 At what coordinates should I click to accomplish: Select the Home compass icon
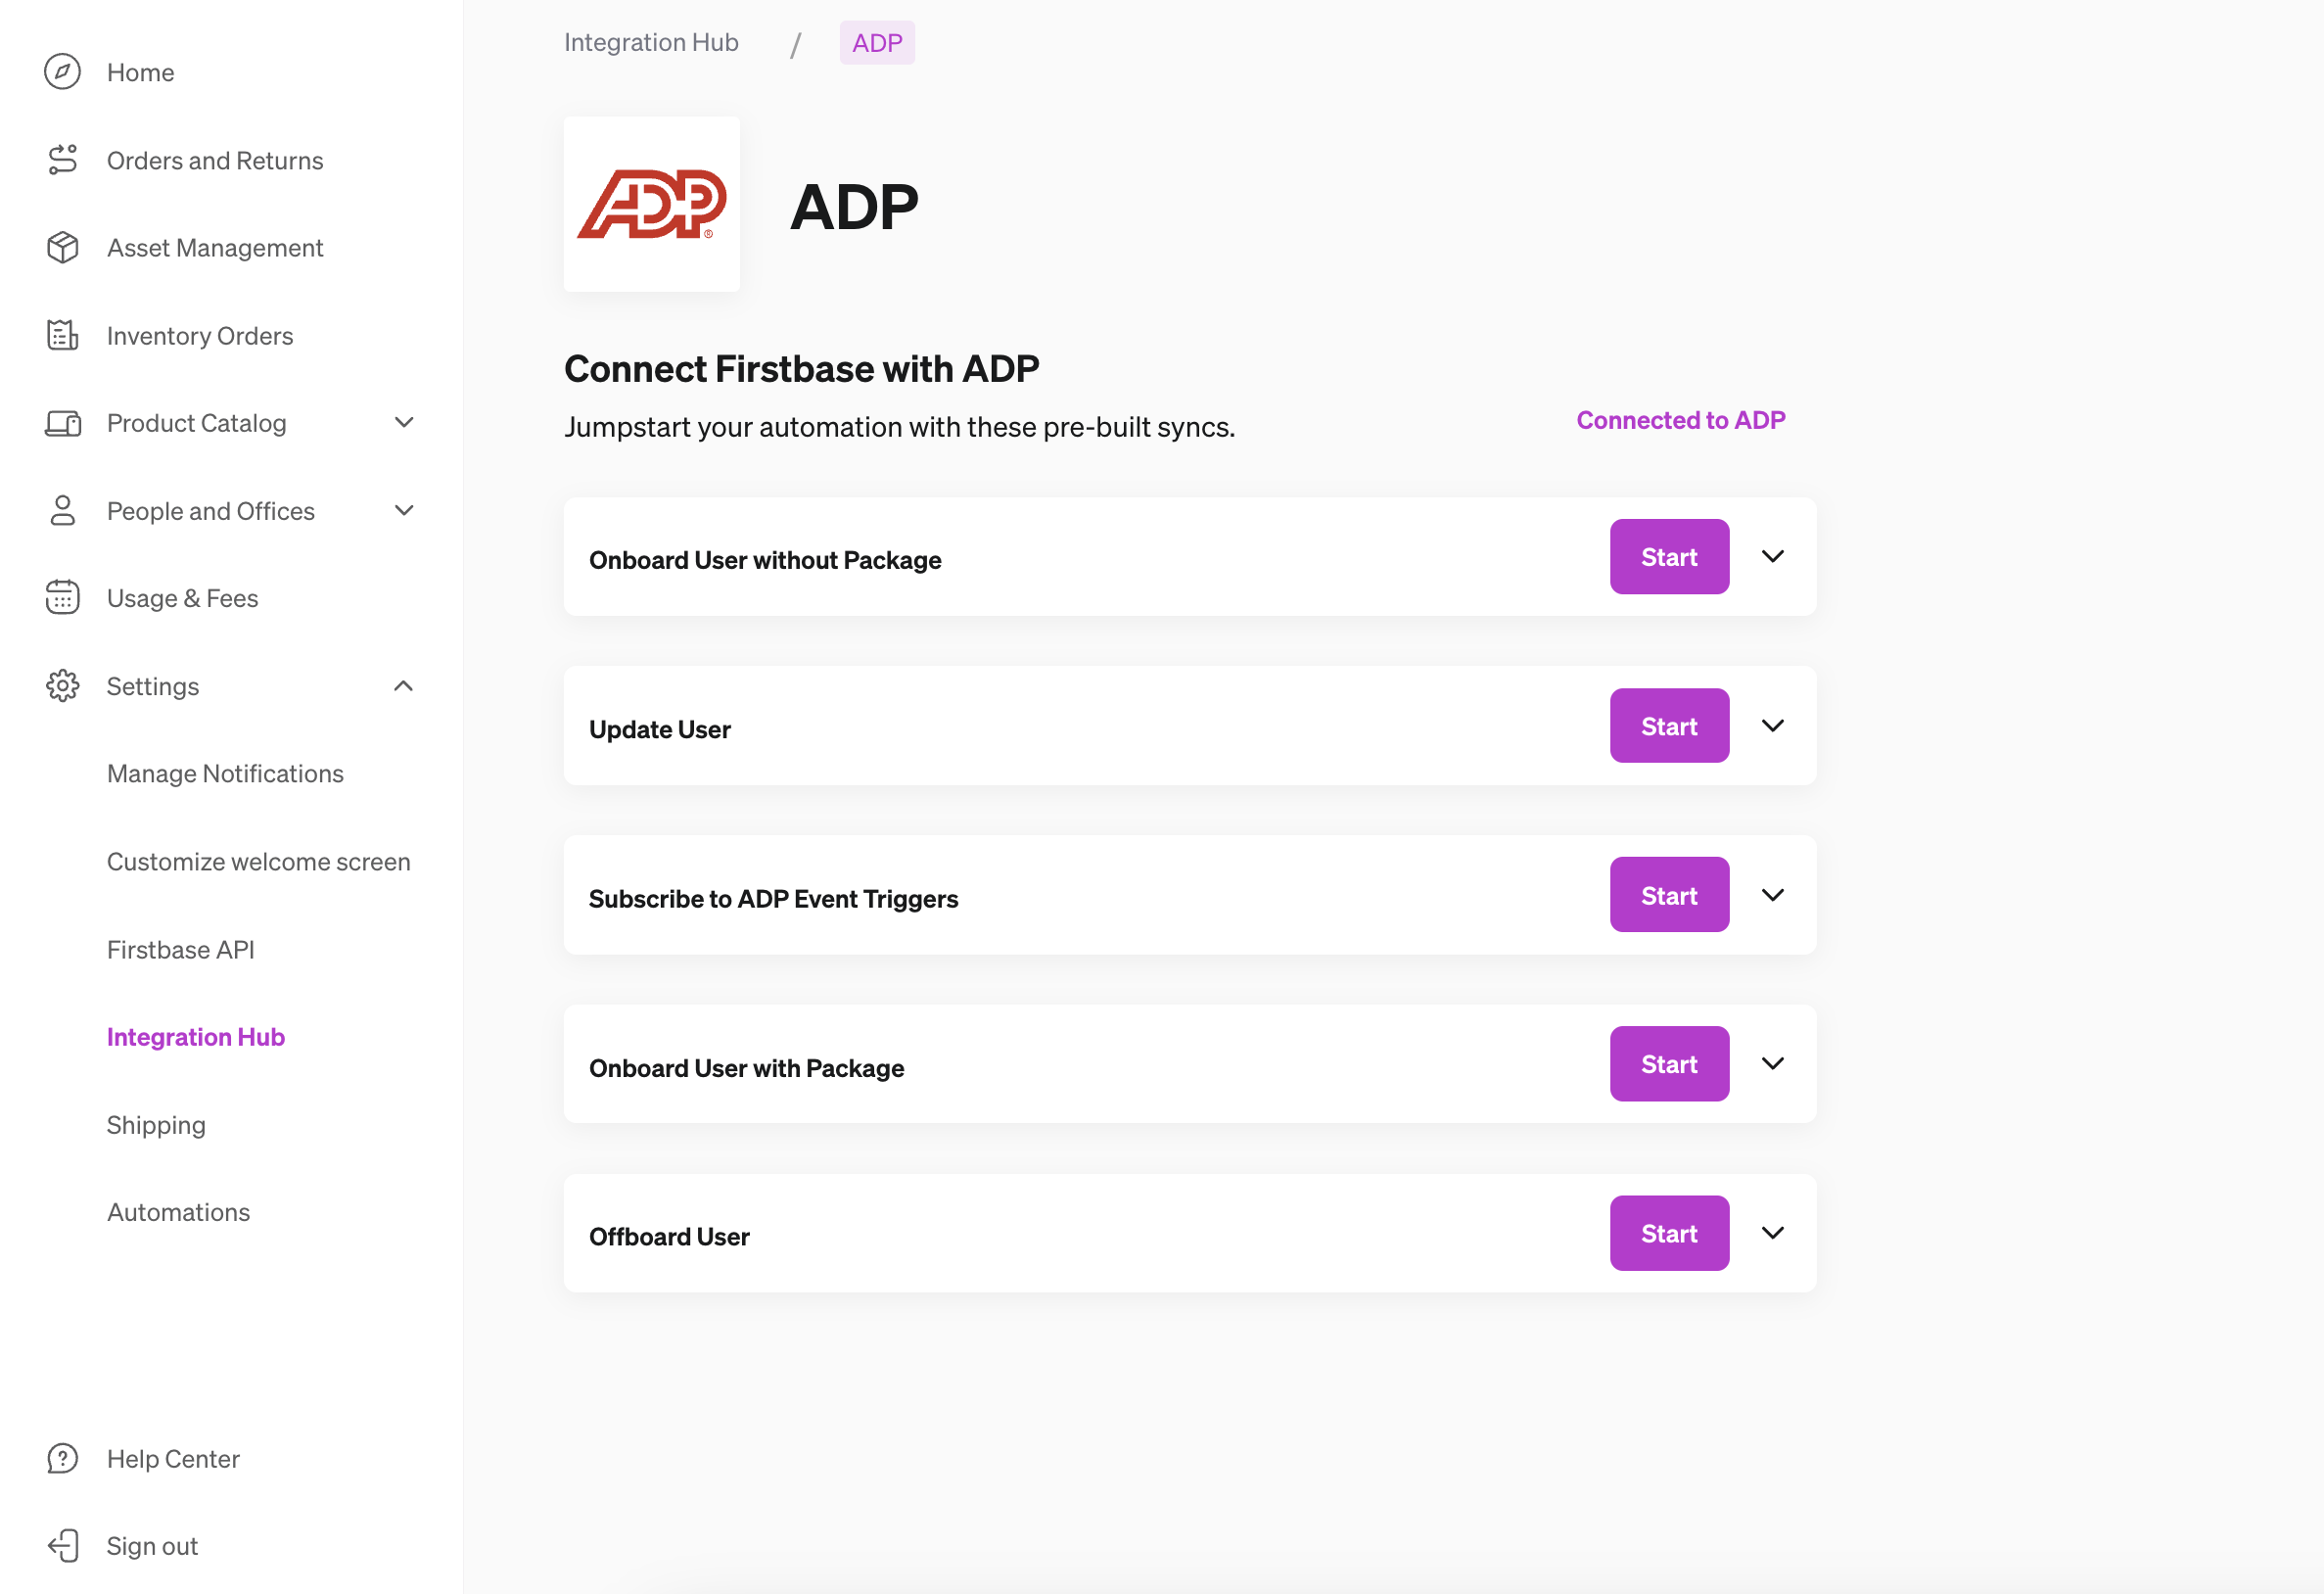(62, 71)
